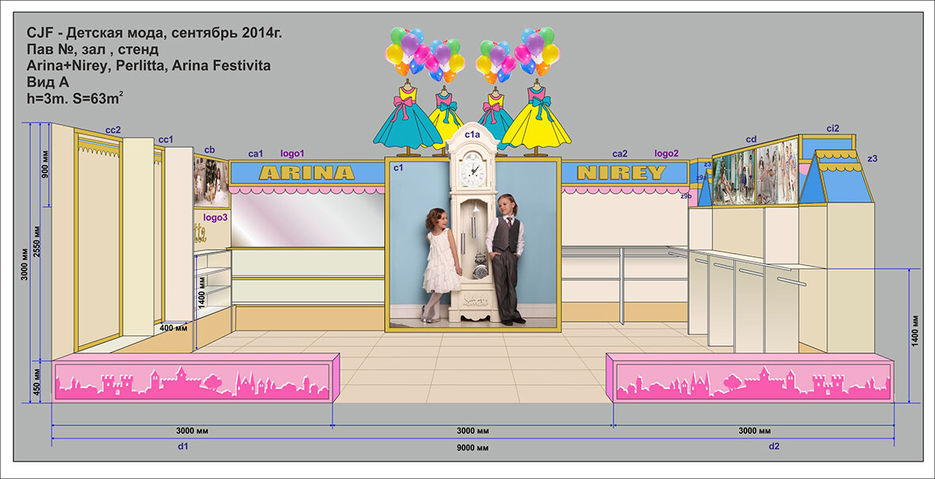Image resolution: width=935 pixels, height=479 pixels.
Task: Click the 'c1a' label above the clock
Action: [473, 133]
